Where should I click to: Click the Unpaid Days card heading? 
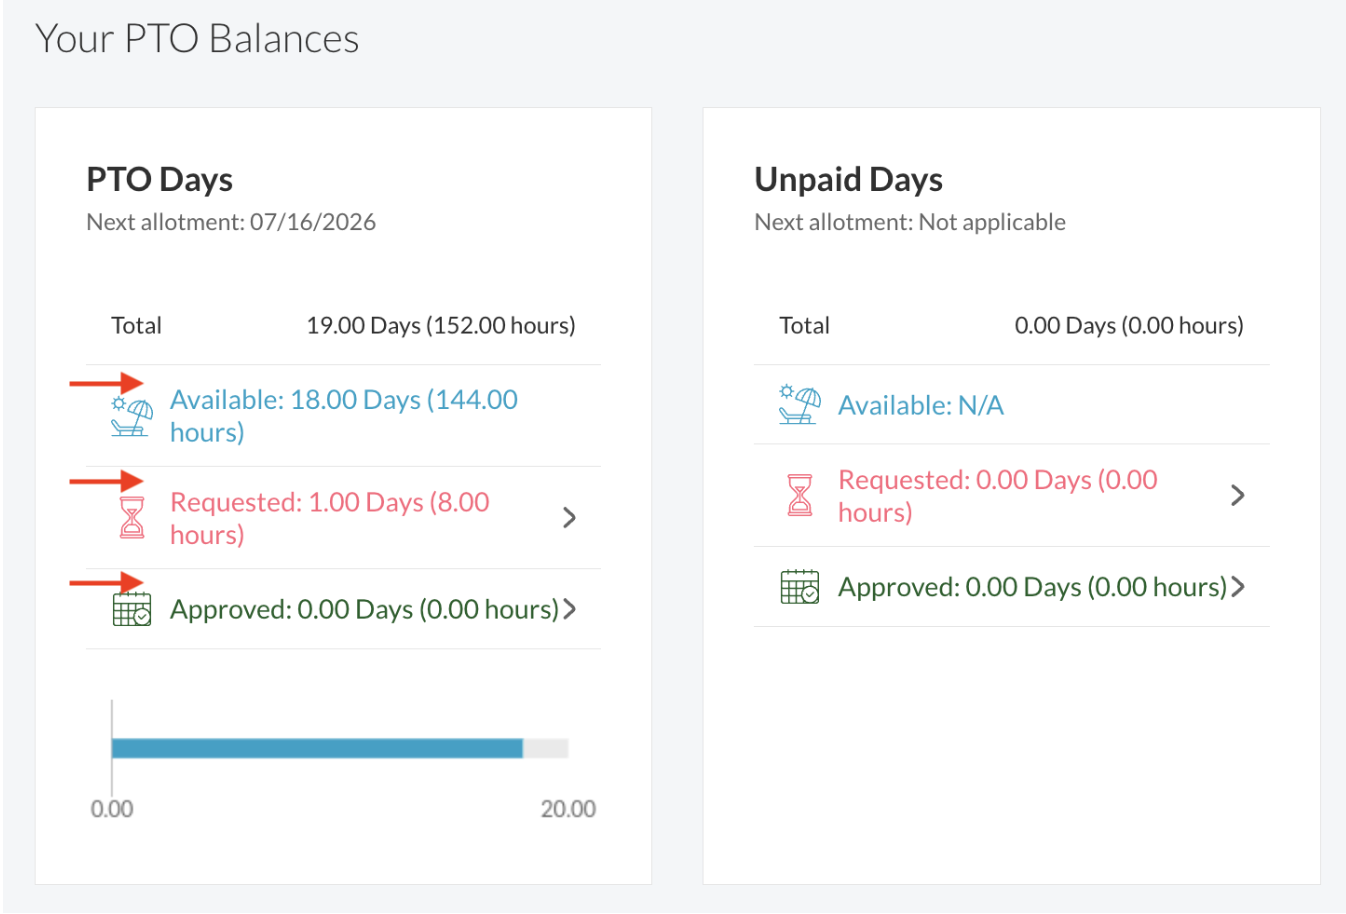(x=848, y=180)
